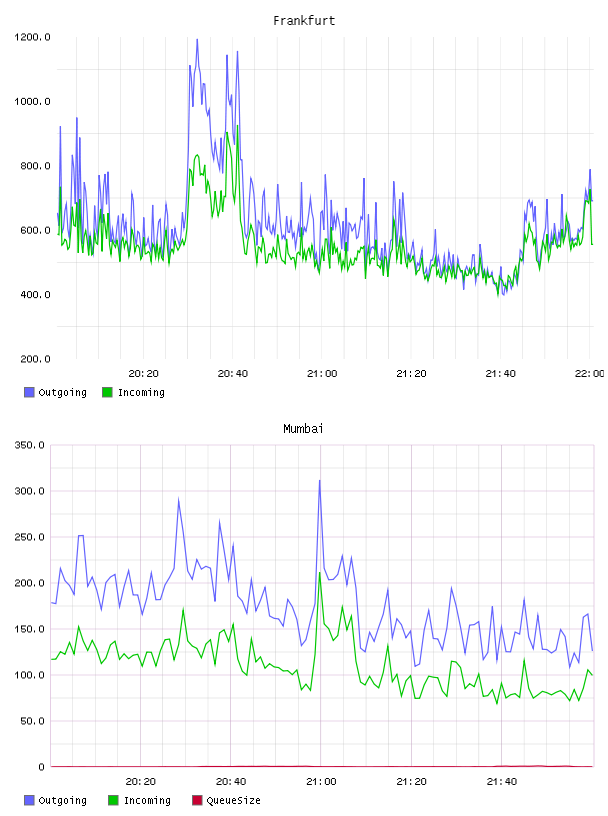Click the red QueueSize swatch in Mumbai legend

[197, 800]
